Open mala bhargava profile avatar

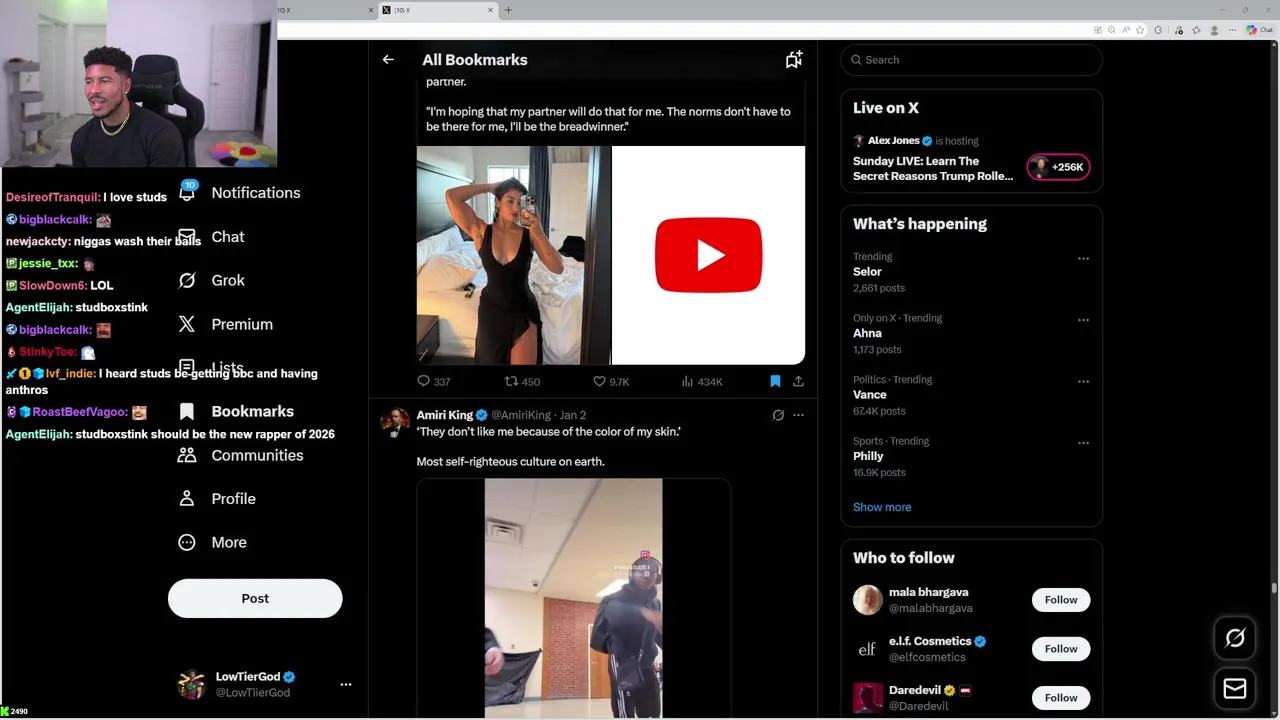[868, 600]
